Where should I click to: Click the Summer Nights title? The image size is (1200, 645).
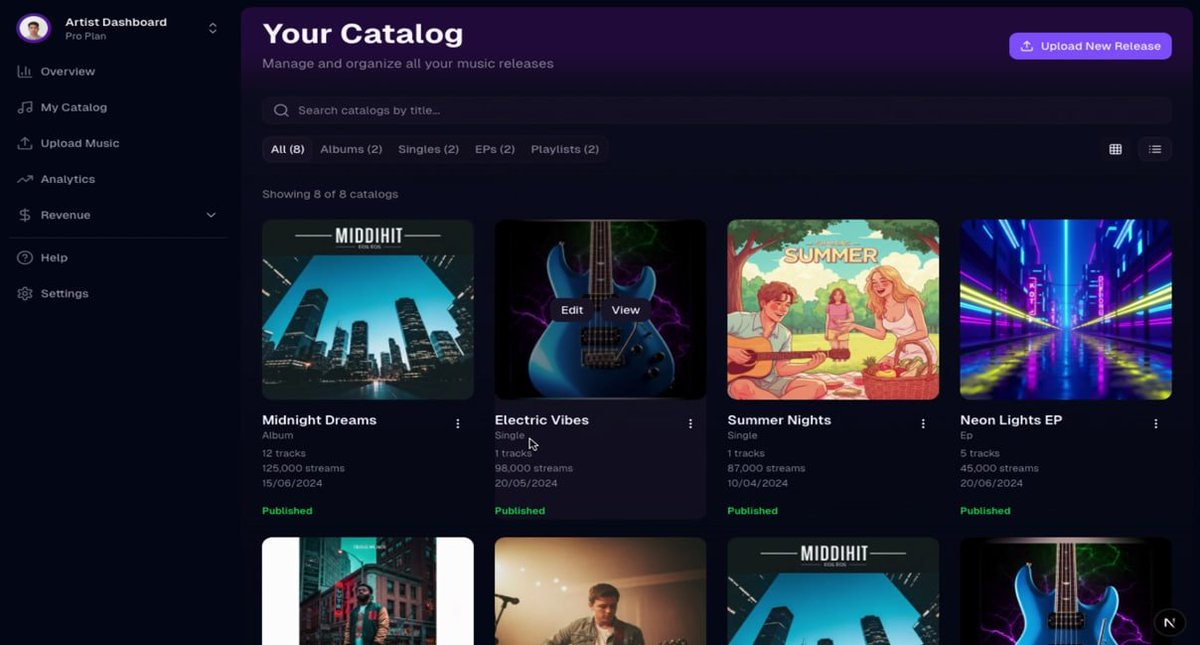[x=779, y=420]
